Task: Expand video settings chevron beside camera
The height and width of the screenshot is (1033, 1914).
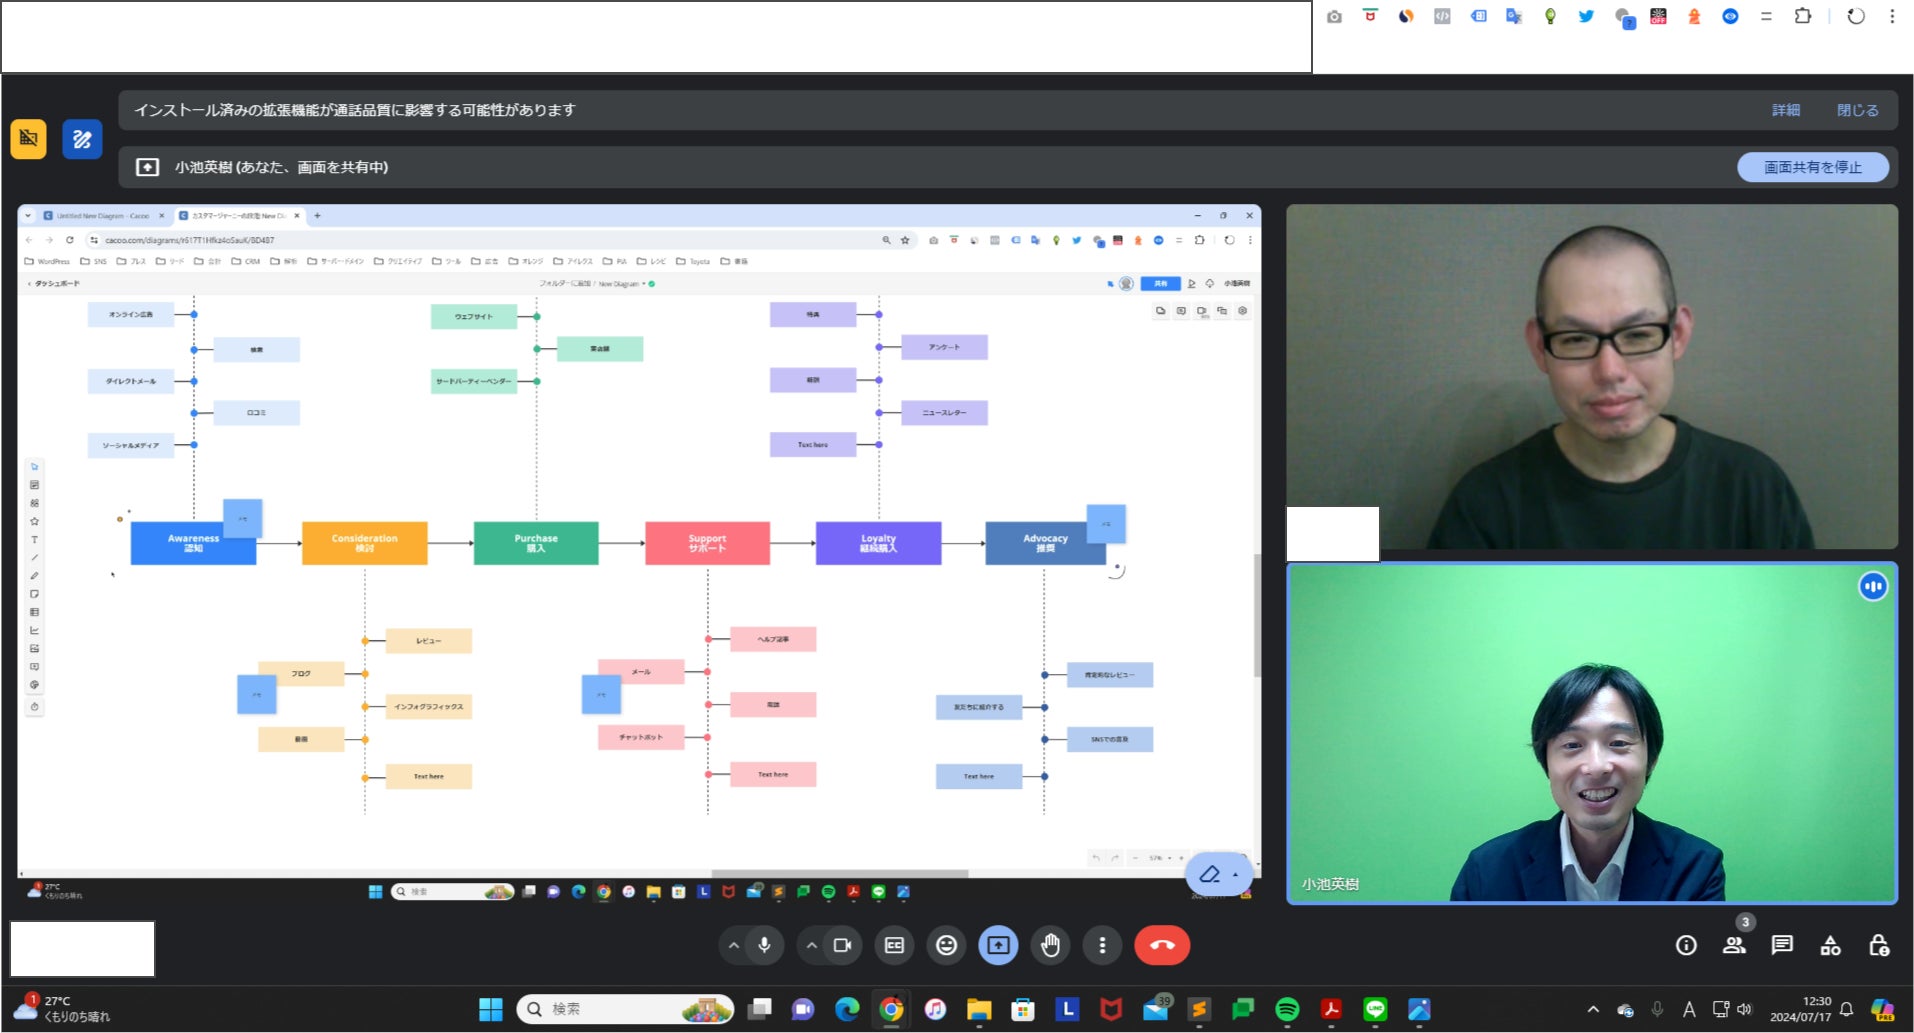Action: pos(812,945)
